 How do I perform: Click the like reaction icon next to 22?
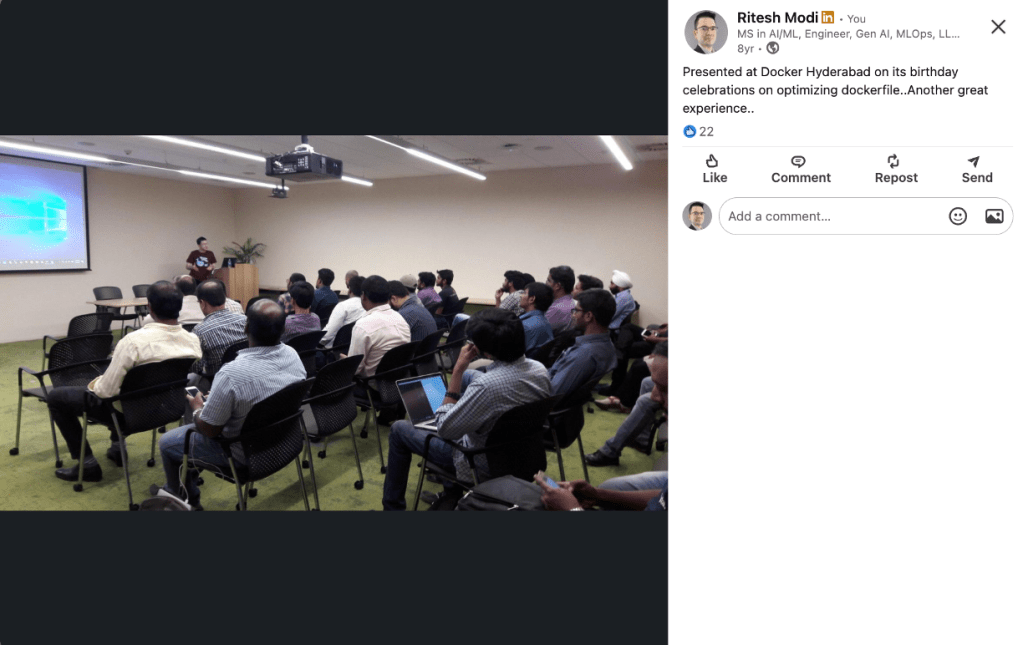[690, 131]
